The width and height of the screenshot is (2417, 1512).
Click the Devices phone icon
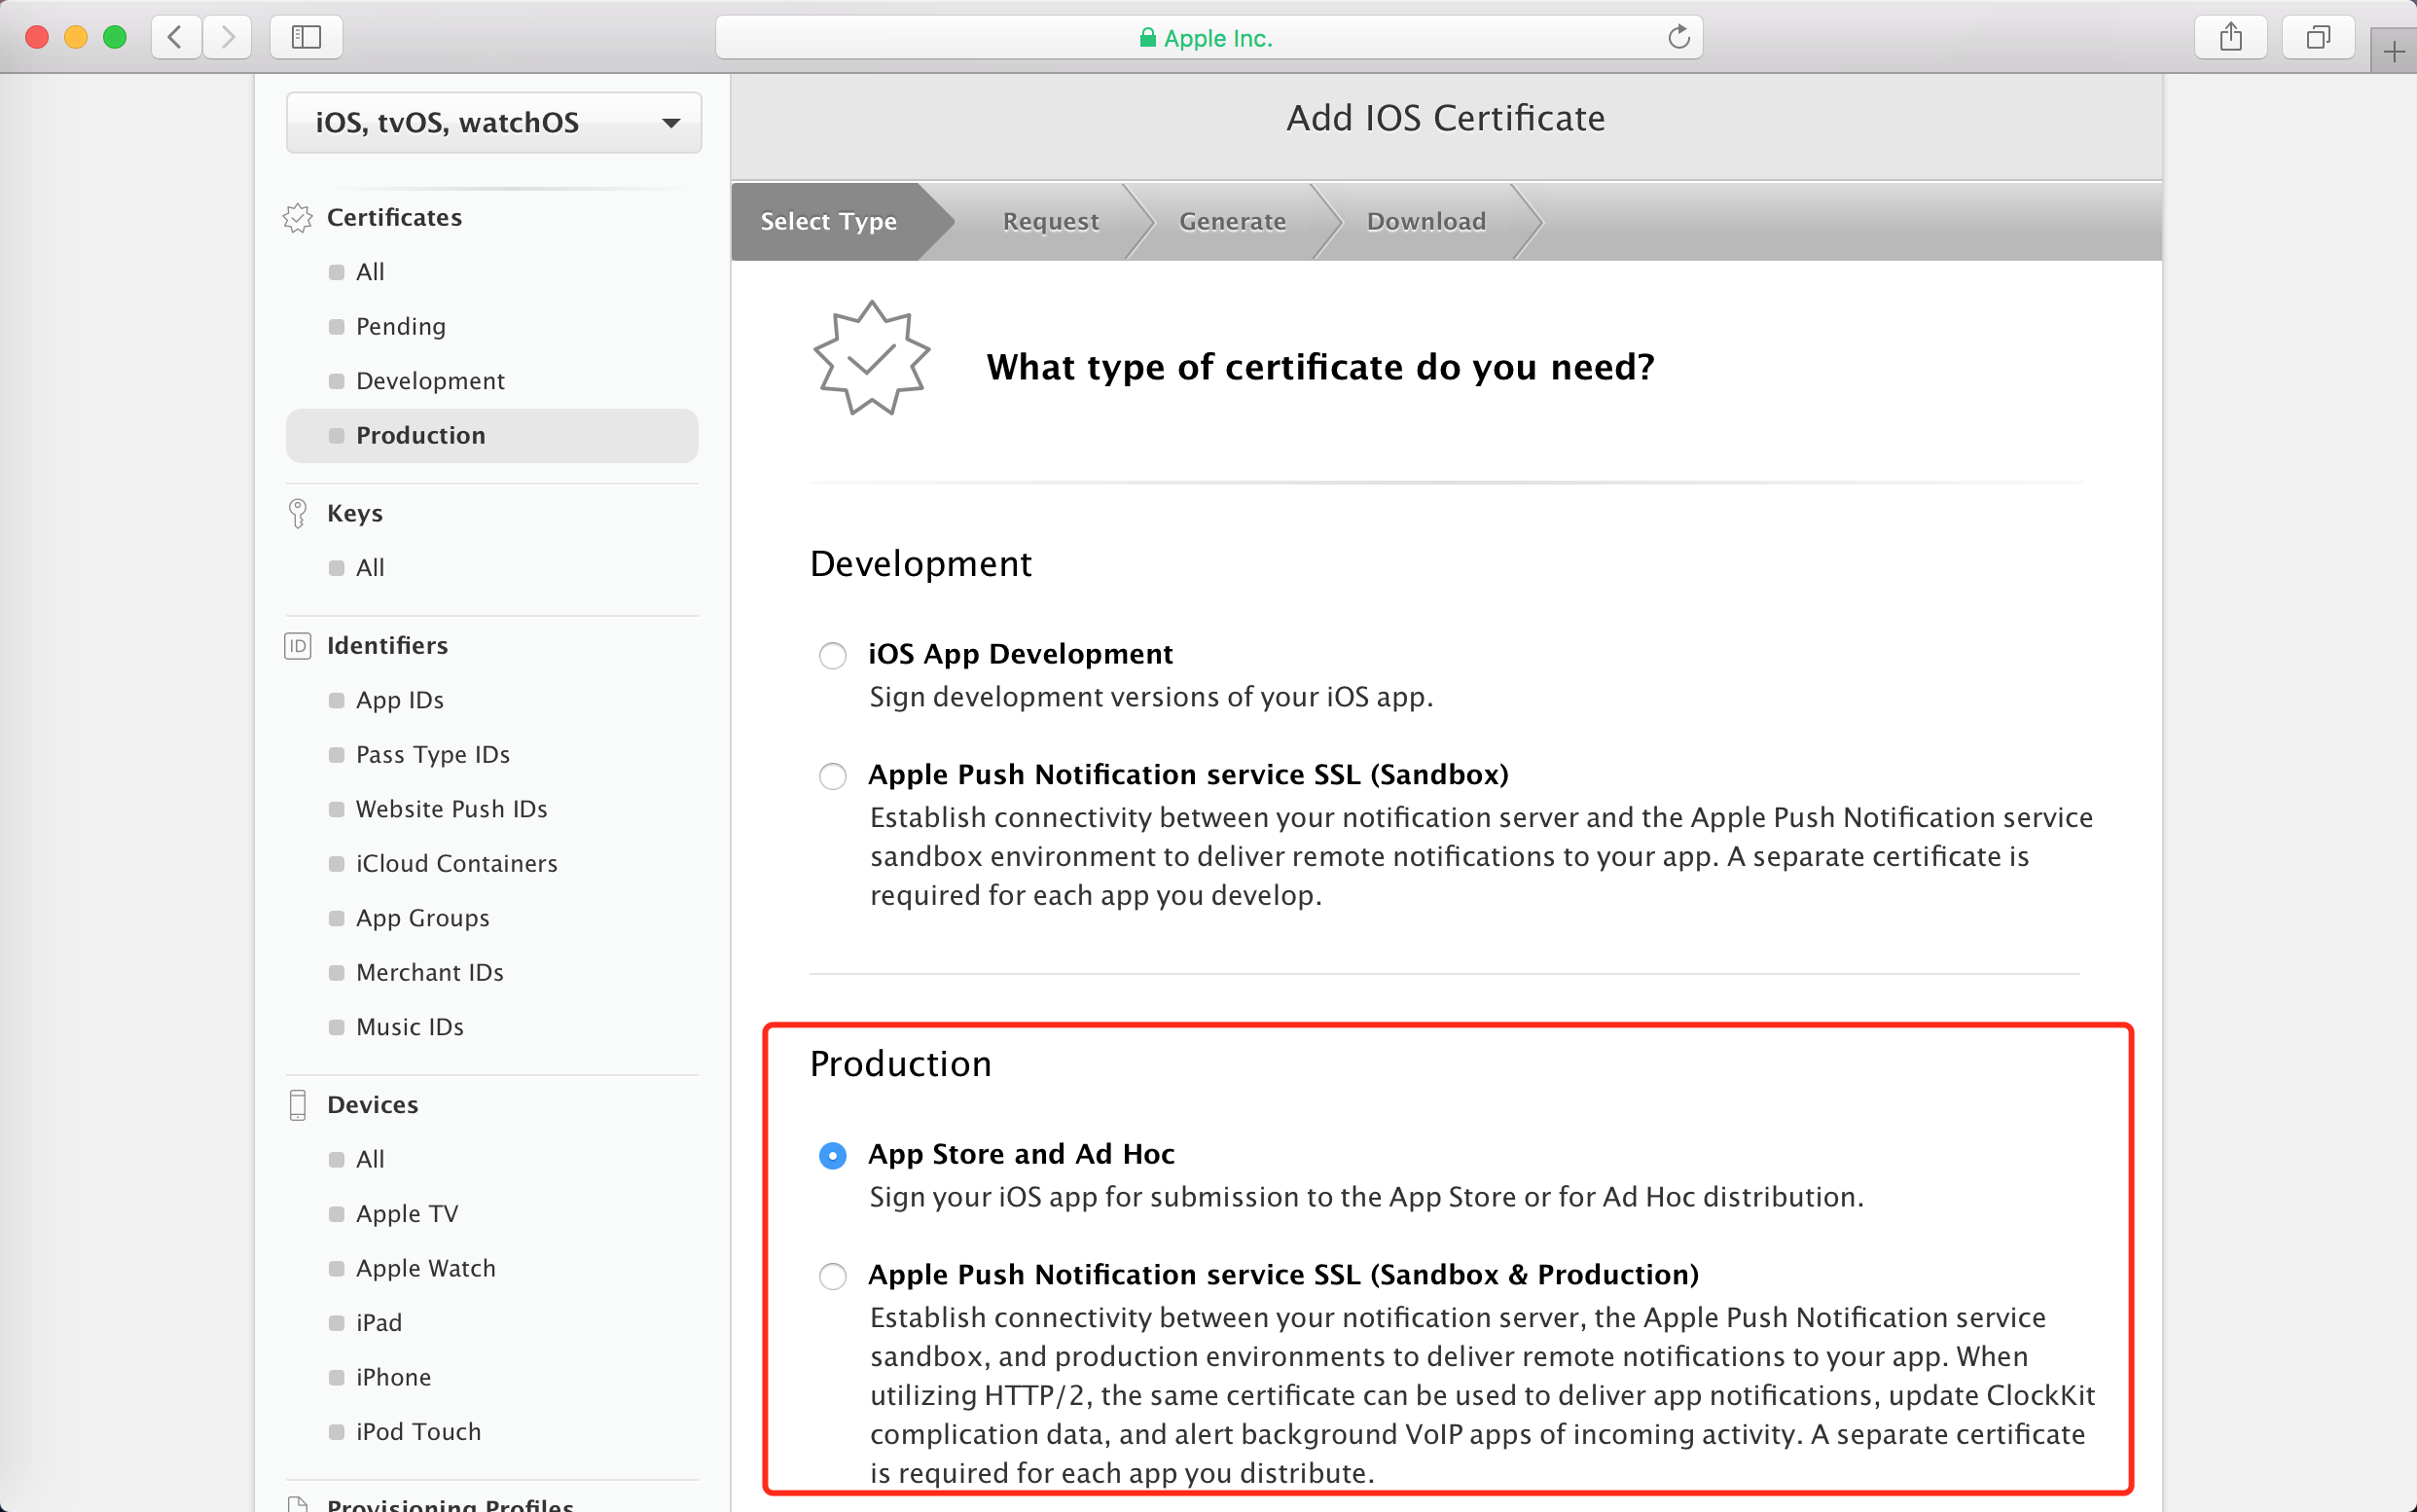(x=298, y=1105)
